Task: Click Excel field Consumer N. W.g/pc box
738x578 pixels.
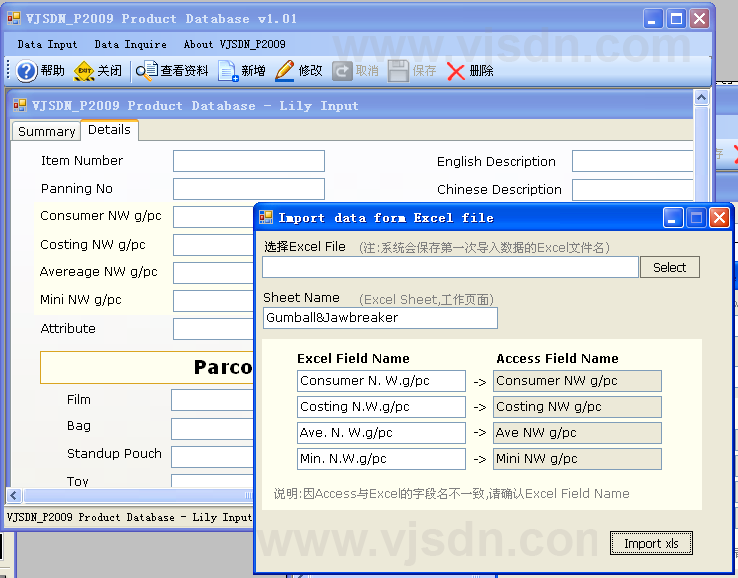Action: (x=381, y=381)
